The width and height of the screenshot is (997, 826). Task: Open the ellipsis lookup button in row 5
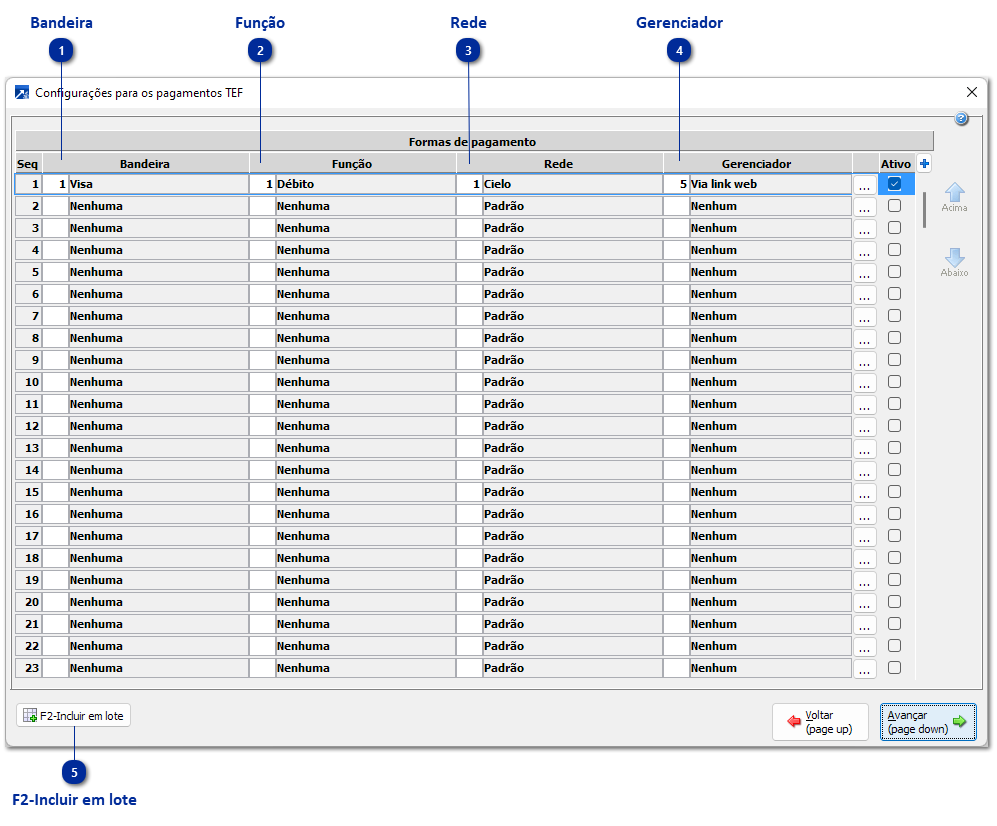[x=864, y=272]
